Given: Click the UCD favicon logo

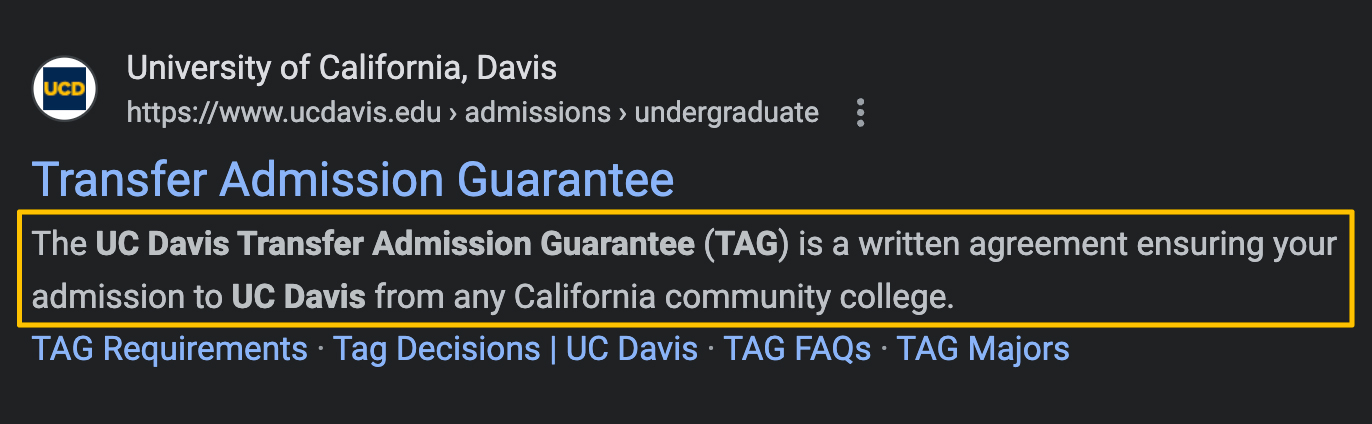Looking at the screenshot, I should point(65,90).
